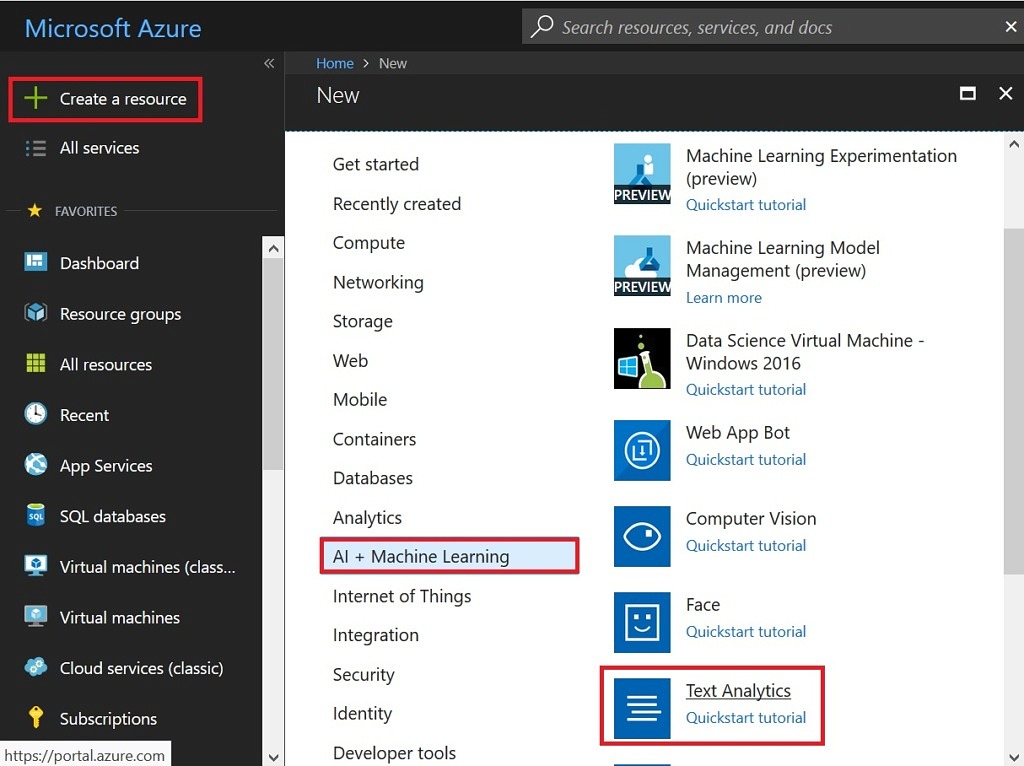This screenshot has width=1024, height=766.
Task: Select the Databases category
Action: pos(373,478)
